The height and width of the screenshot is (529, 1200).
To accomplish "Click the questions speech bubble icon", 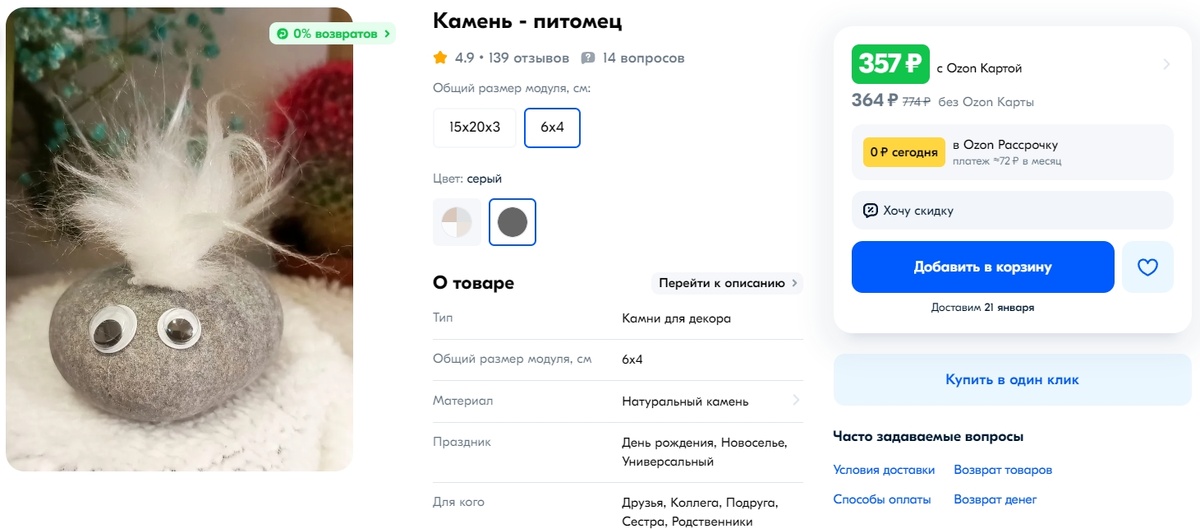I will [588, 59].
